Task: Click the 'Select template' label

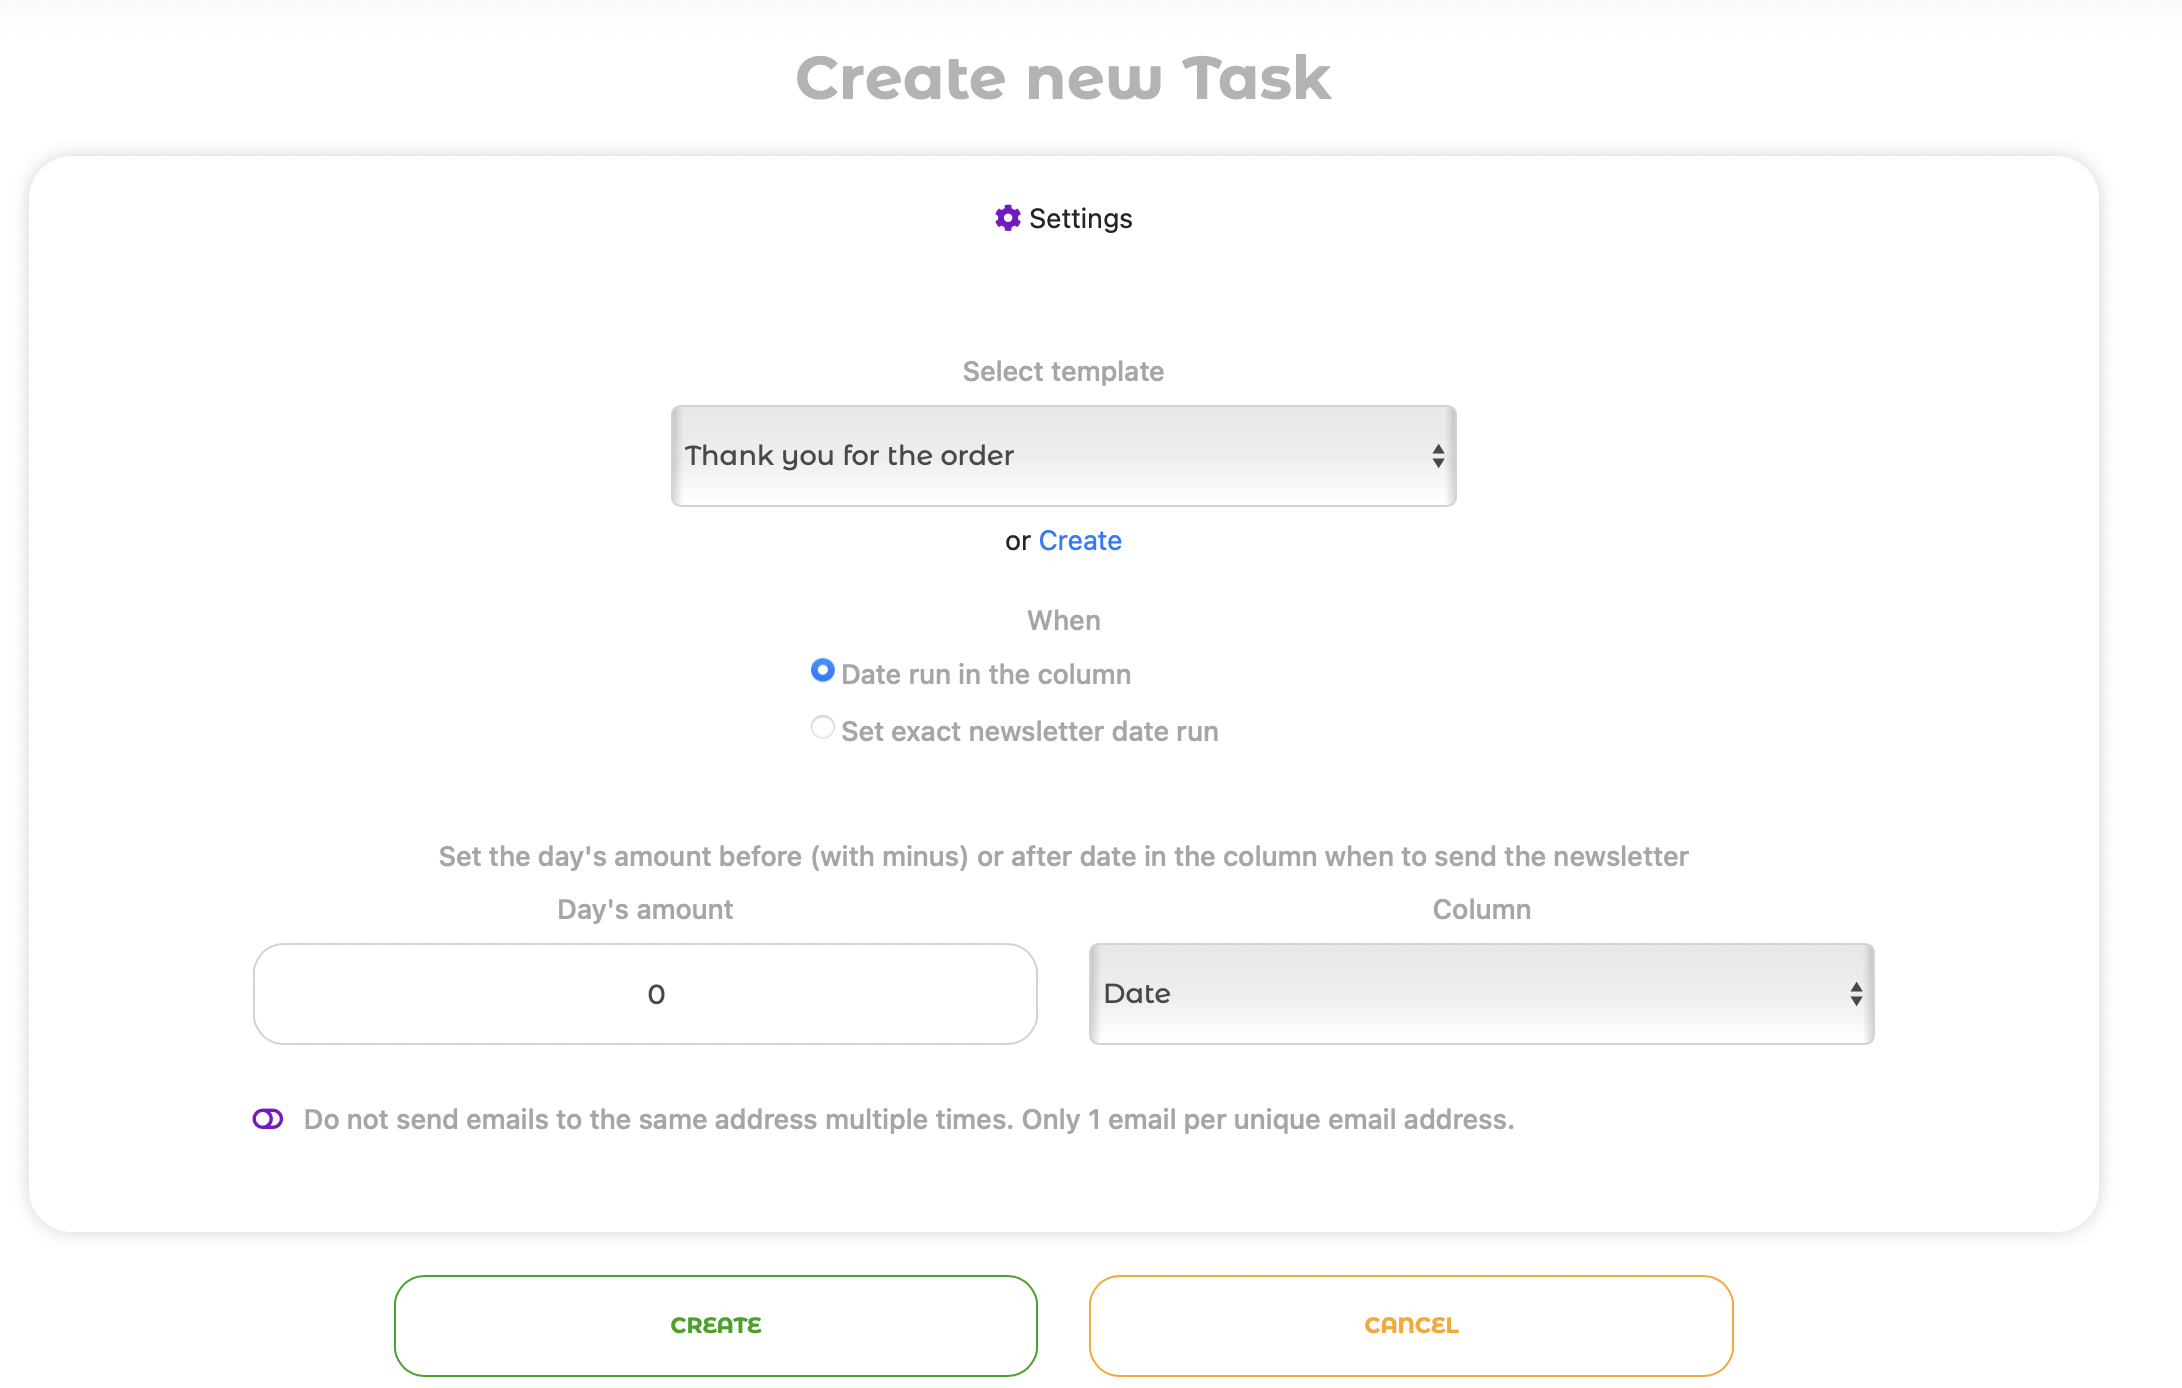Action: click(x=1063, y=372)
